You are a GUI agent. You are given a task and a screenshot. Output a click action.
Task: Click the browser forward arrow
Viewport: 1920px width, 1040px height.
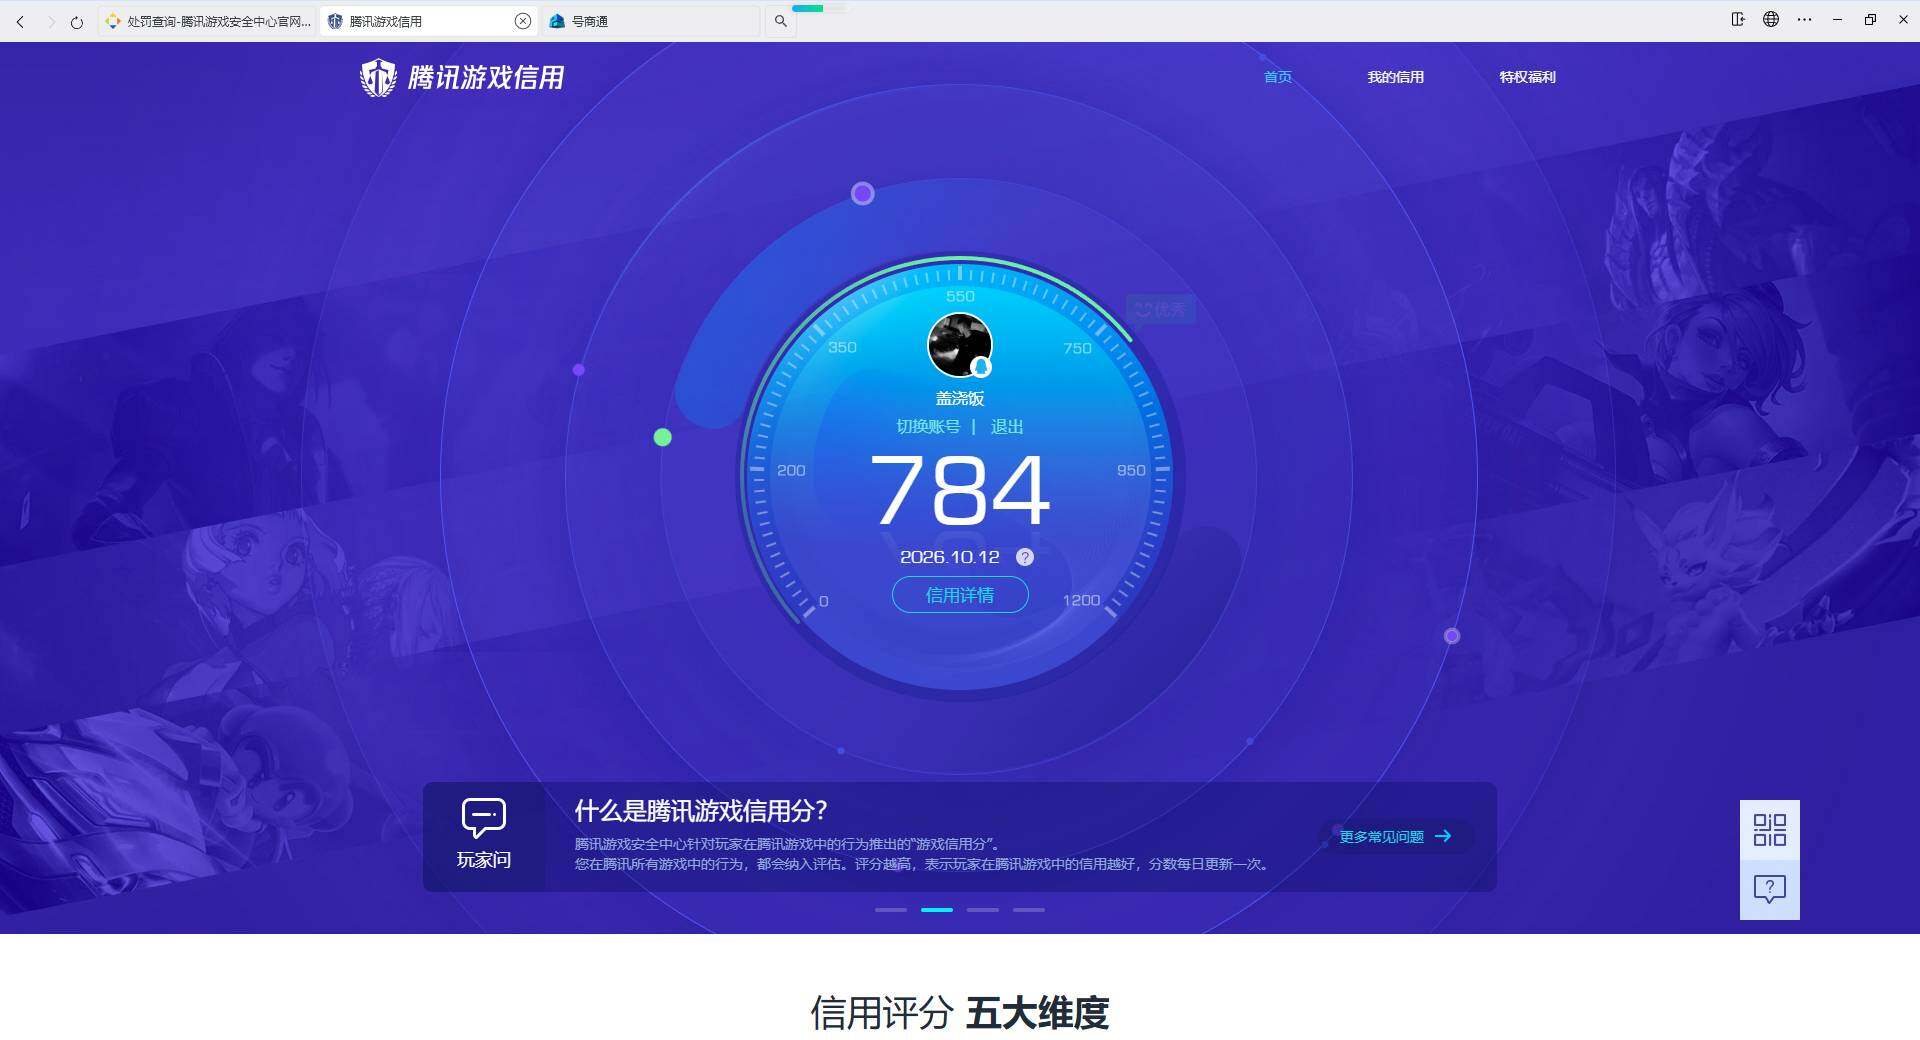point(50,21)
